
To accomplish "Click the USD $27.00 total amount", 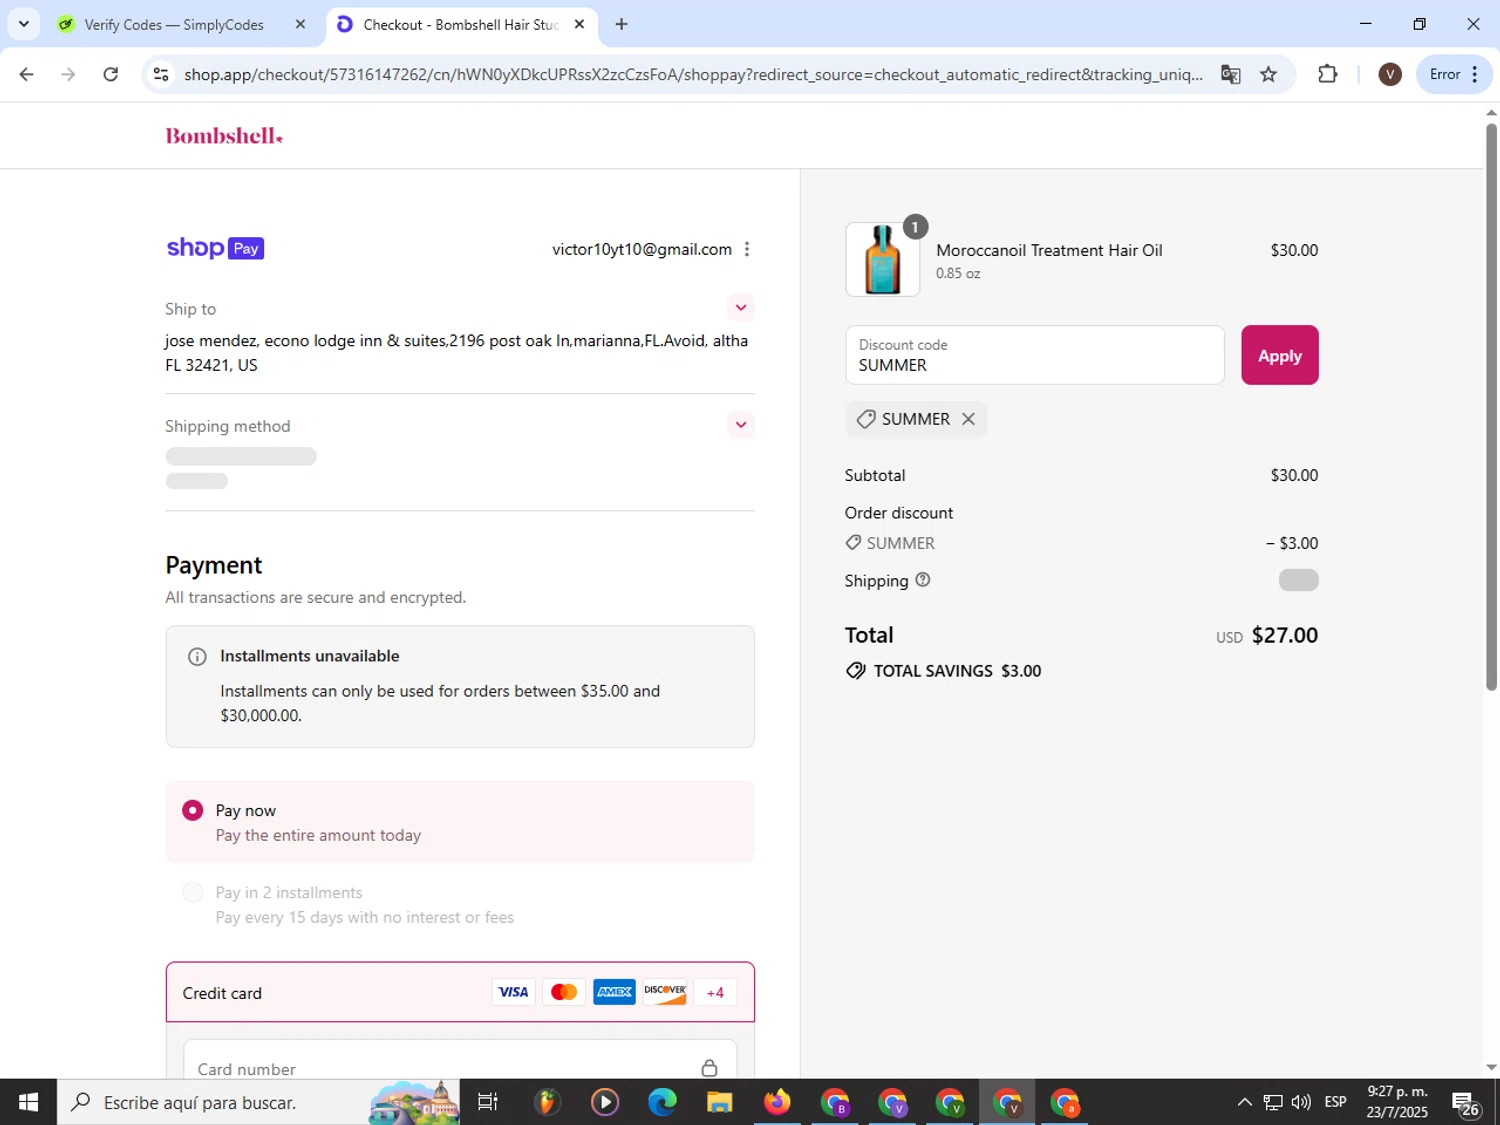I will pos(1267,635).
